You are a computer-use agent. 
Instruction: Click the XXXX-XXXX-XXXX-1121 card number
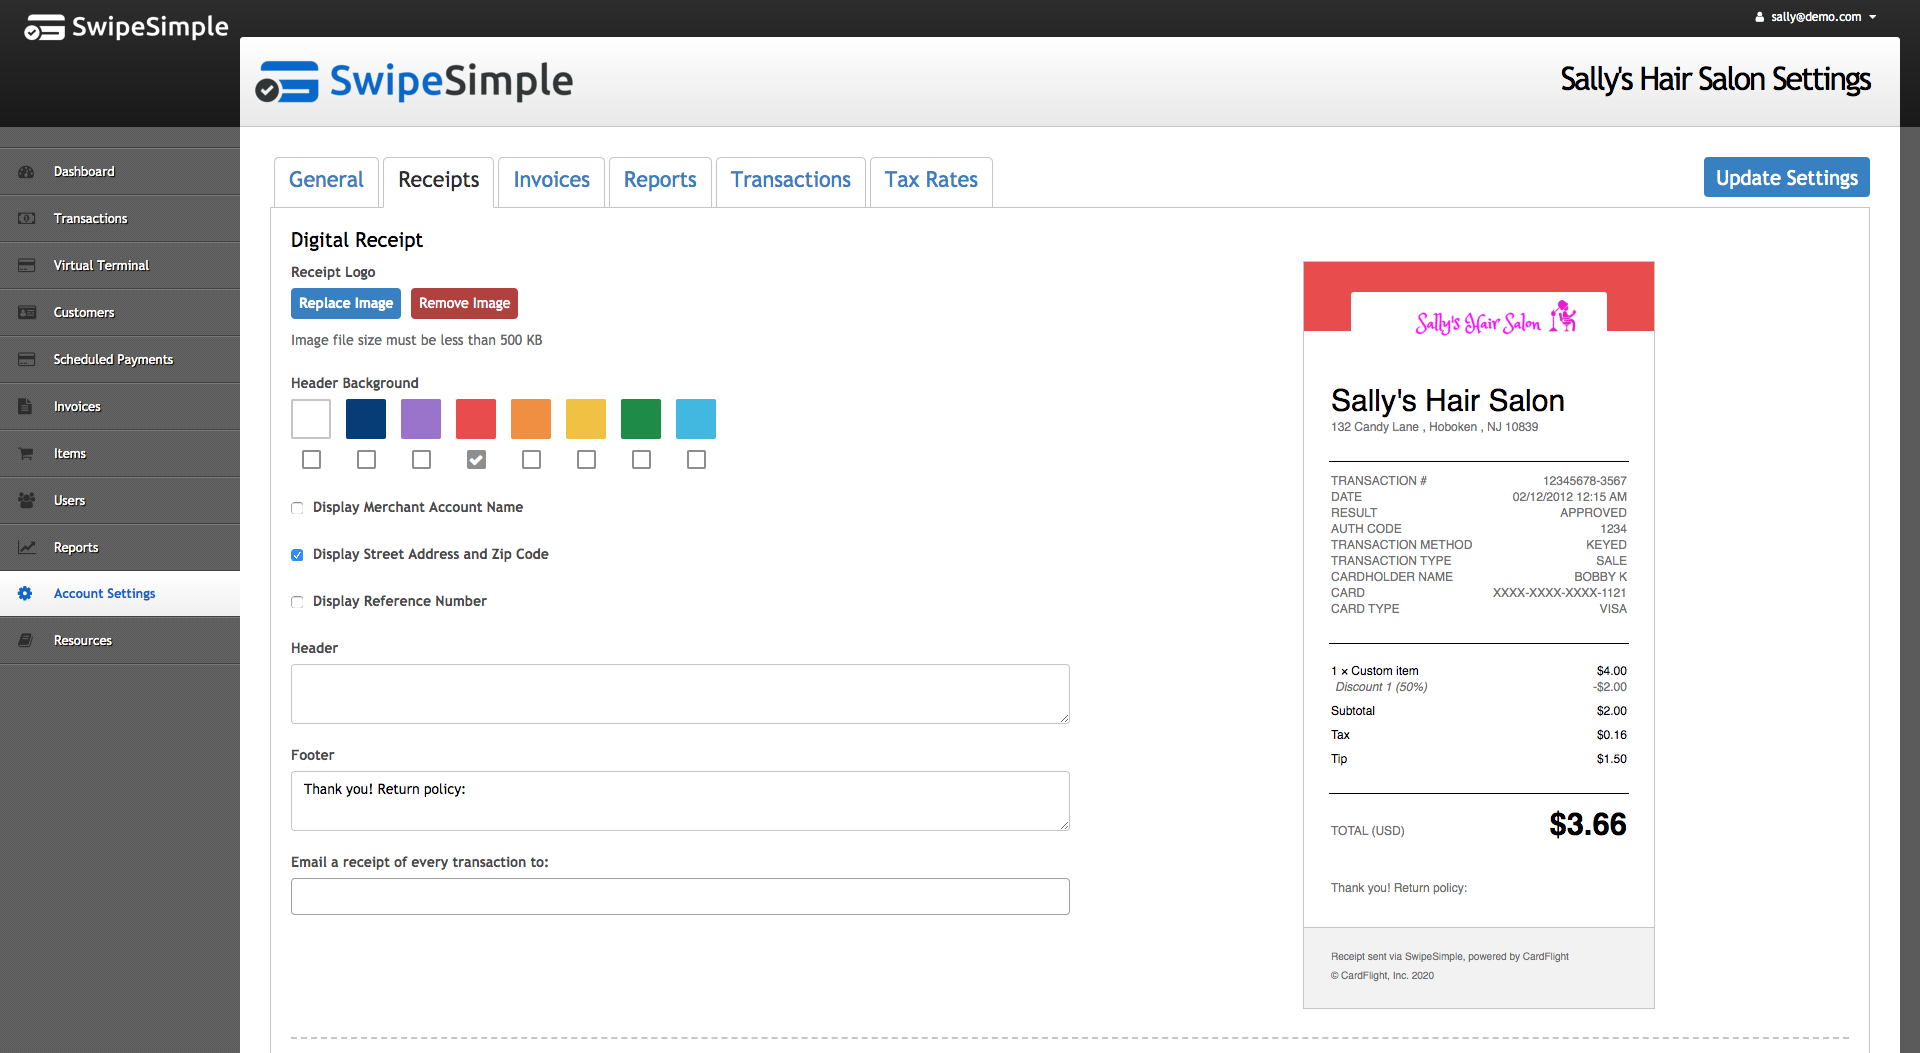1559,593
